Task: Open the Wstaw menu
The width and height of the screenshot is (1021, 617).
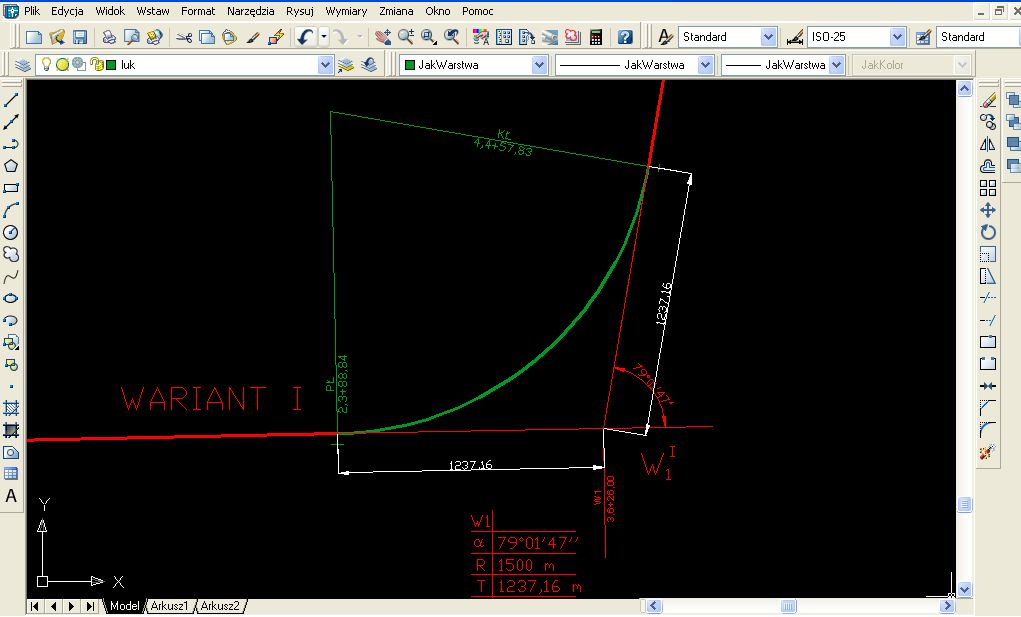Action: (153, 11)
